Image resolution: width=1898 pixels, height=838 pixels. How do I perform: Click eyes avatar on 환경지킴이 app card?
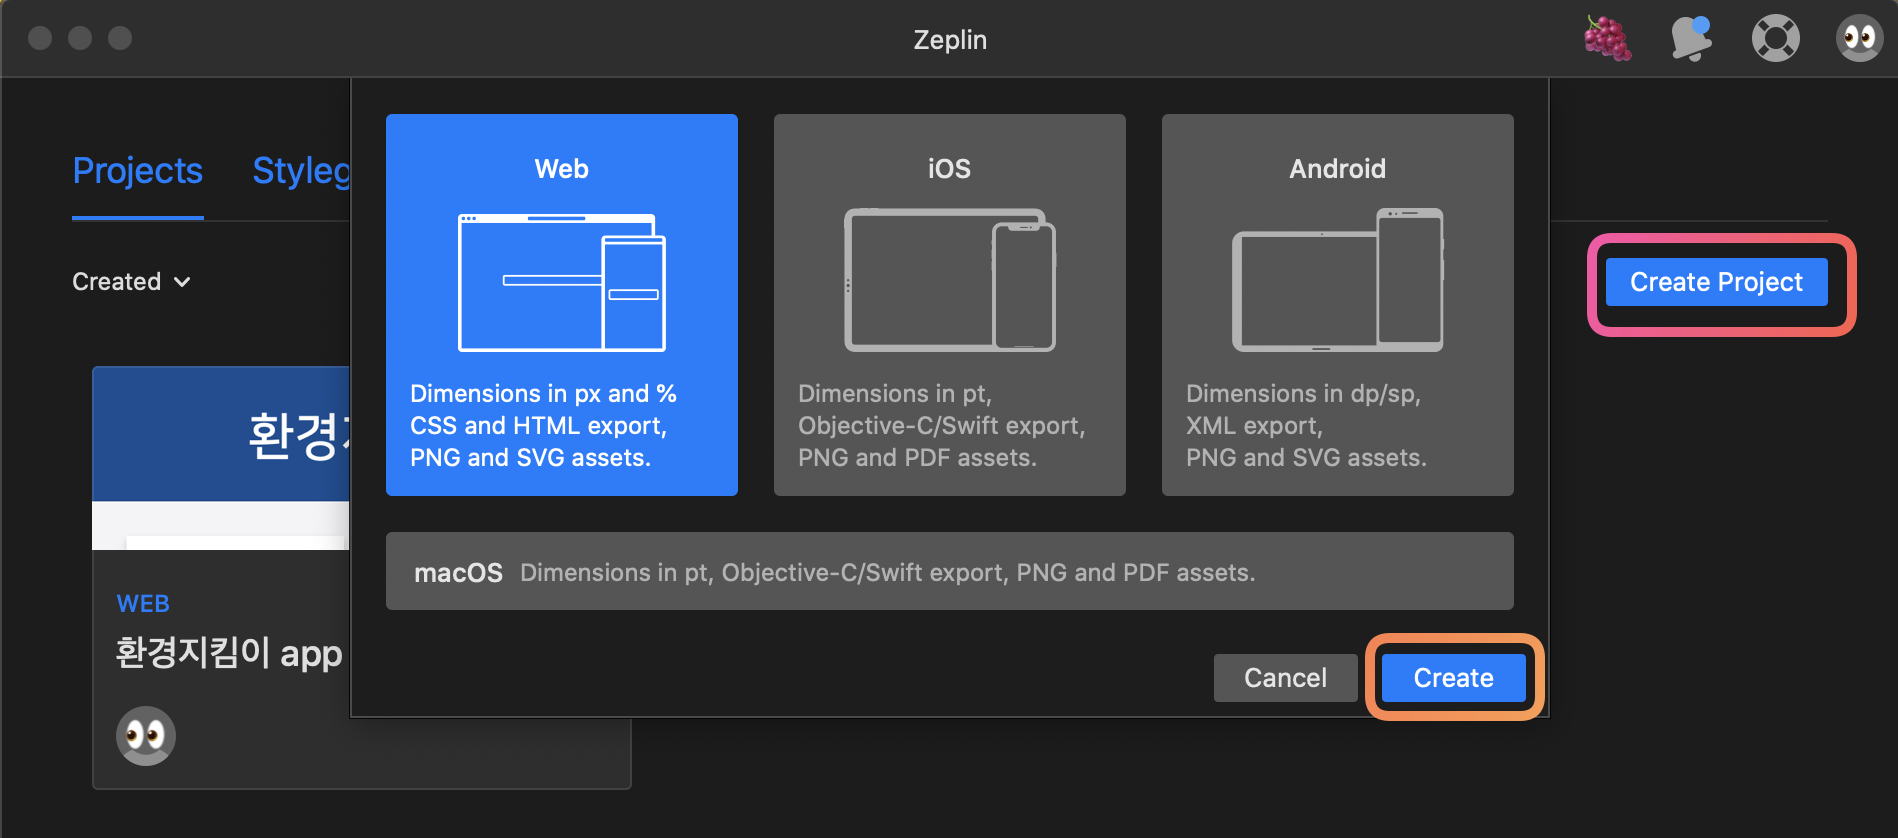click(x=146, y=736)
